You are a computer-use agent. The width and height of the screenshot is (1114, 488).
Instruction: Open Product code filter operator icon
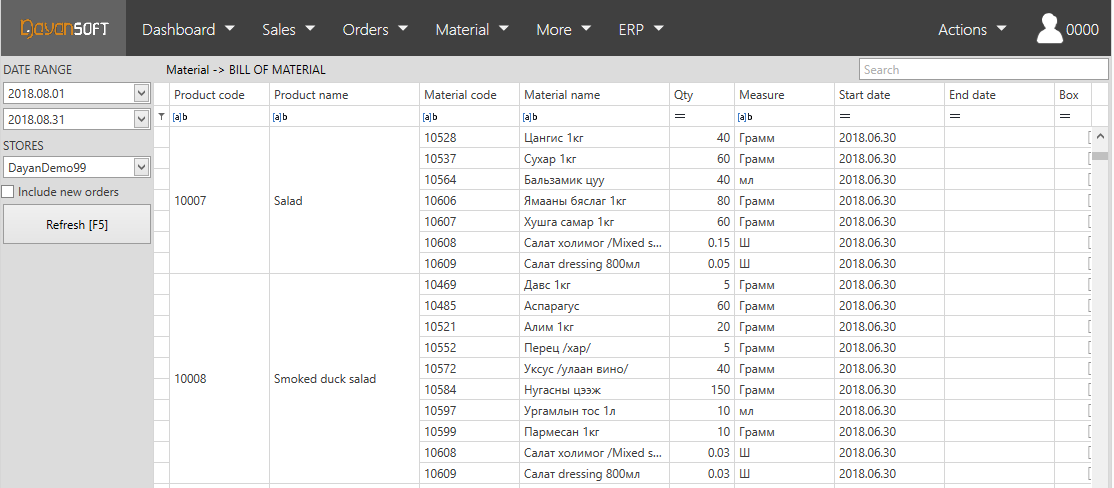[180, 116]
